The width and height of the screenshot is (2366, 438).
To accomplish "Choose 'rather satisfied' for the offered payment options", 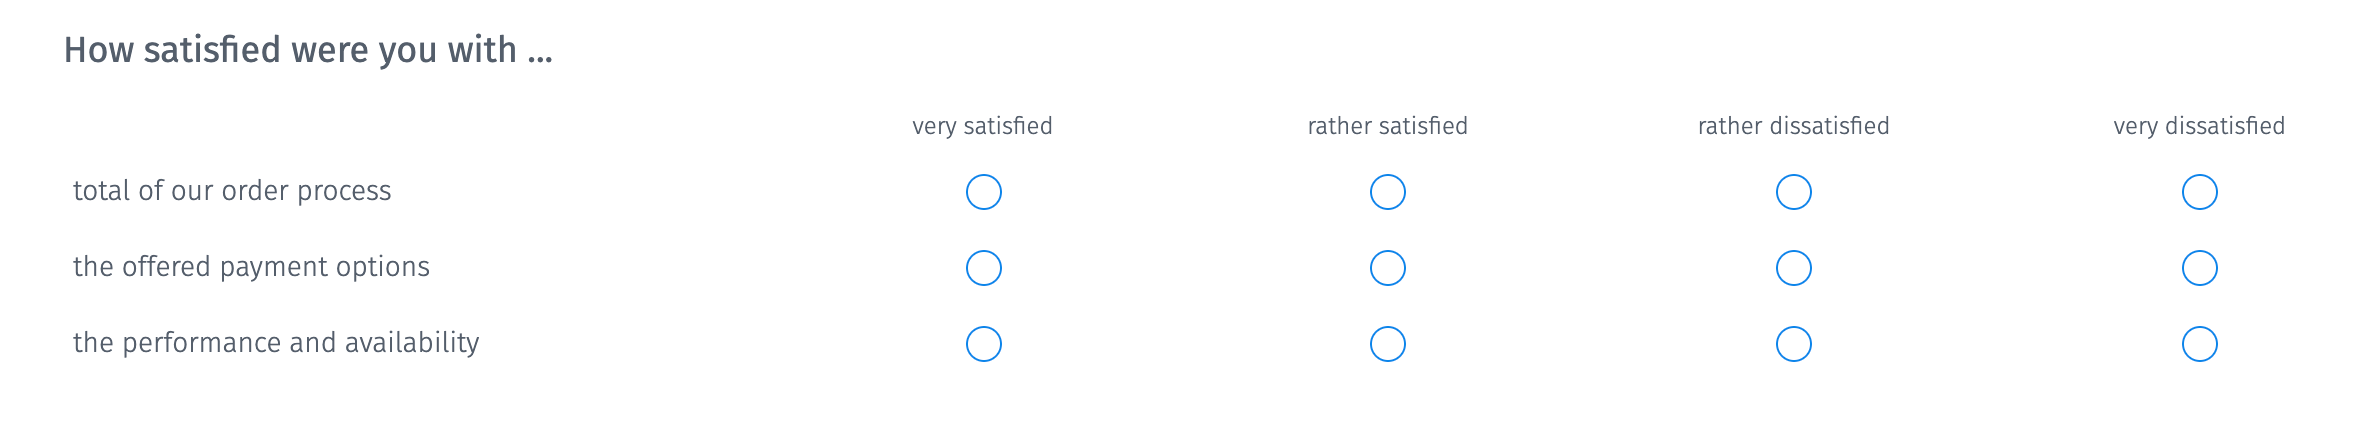I will [1388, 268].
